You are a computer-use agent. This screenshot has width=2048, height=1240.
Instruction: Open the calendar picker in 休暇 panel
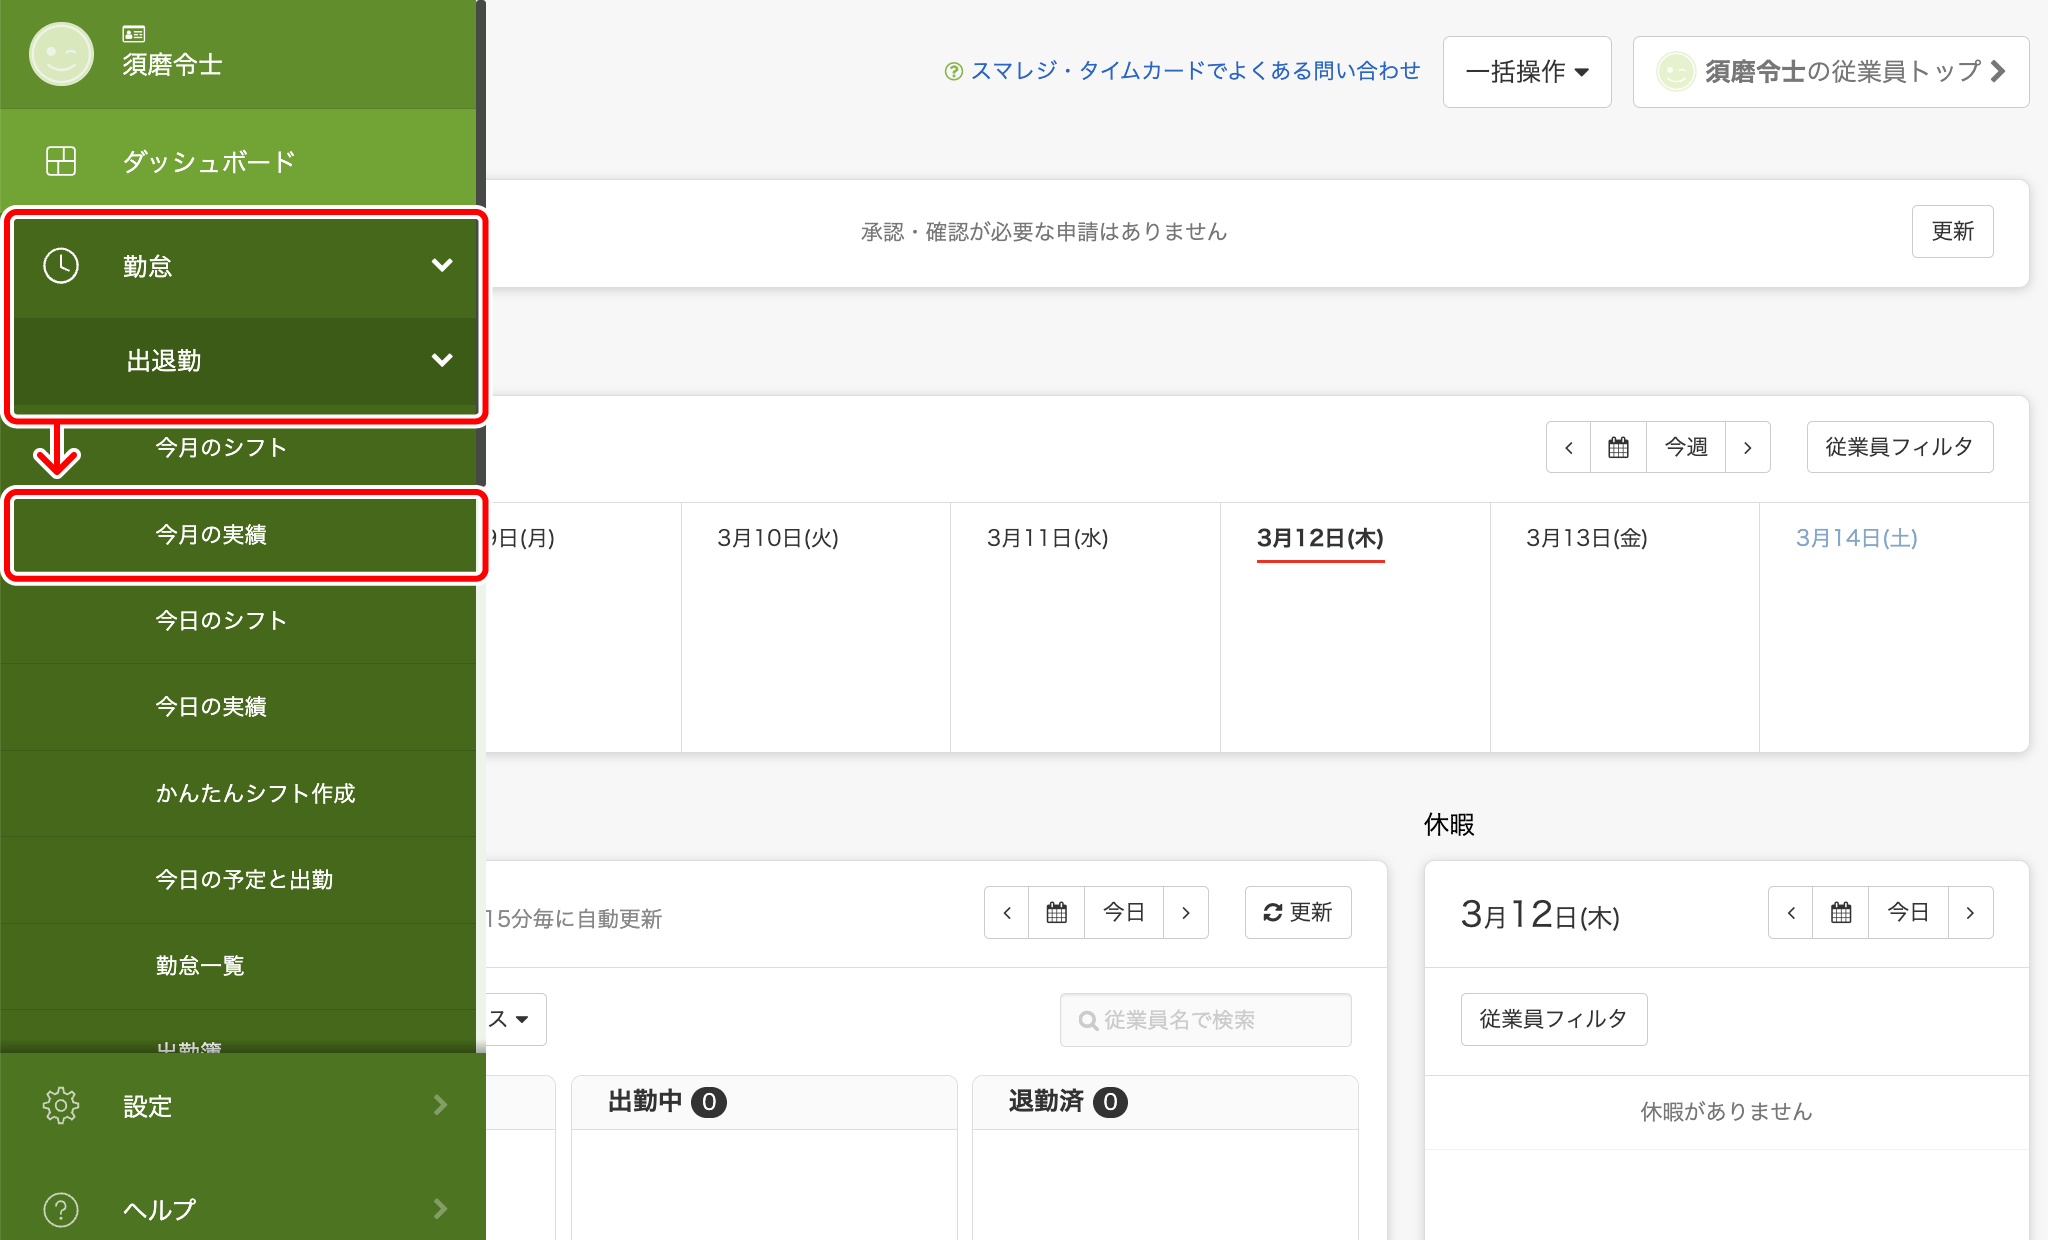coord(1841,912)
